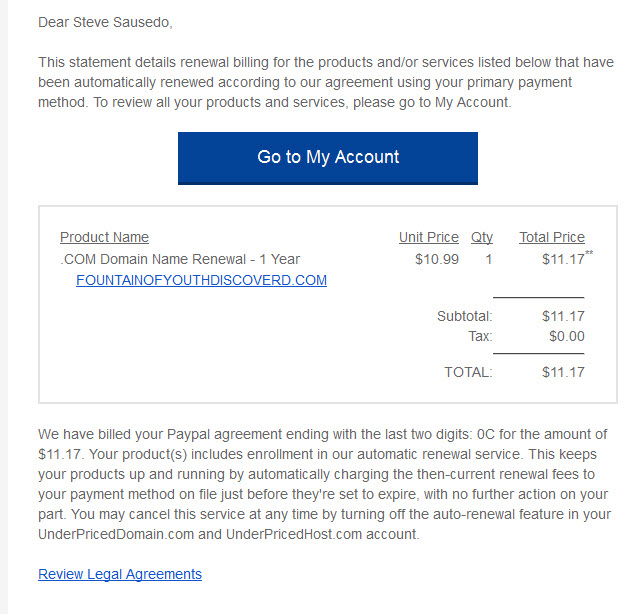Image resolution: width=640 pixels, height=614 pixels.
Task: Open the Review Legal Agreements link
Action: pos(120,574)
